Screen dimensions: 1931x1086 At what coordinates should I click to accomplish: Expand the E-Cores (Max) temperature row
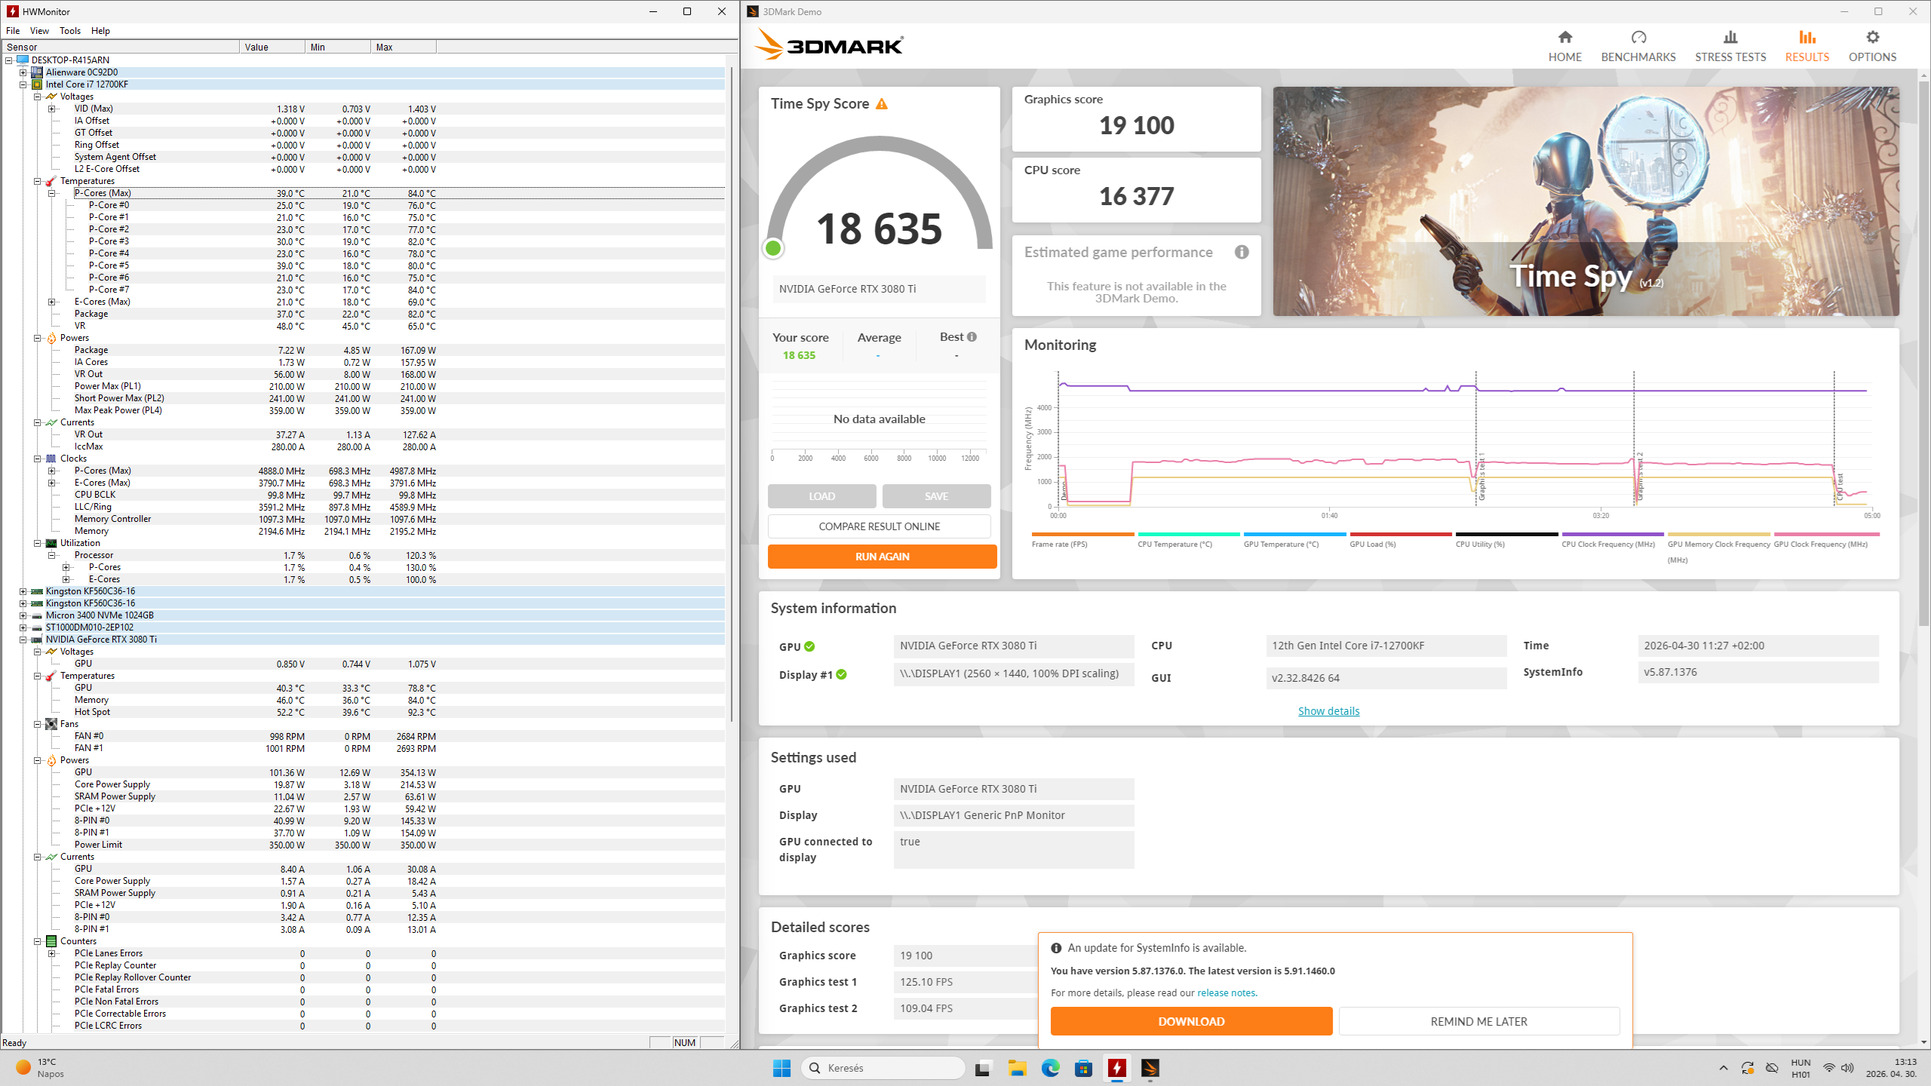click(x=52, y=302)
